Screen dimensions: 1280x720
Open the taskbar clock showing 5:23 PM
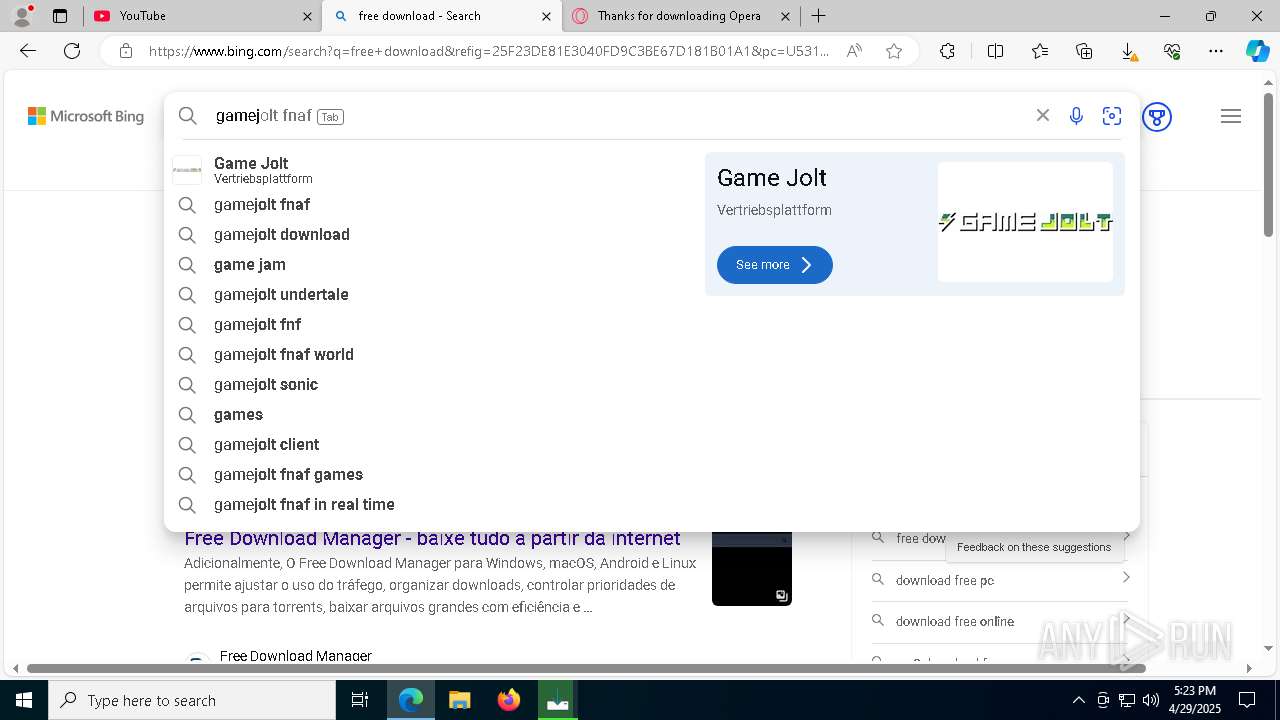coord(1194,700)
